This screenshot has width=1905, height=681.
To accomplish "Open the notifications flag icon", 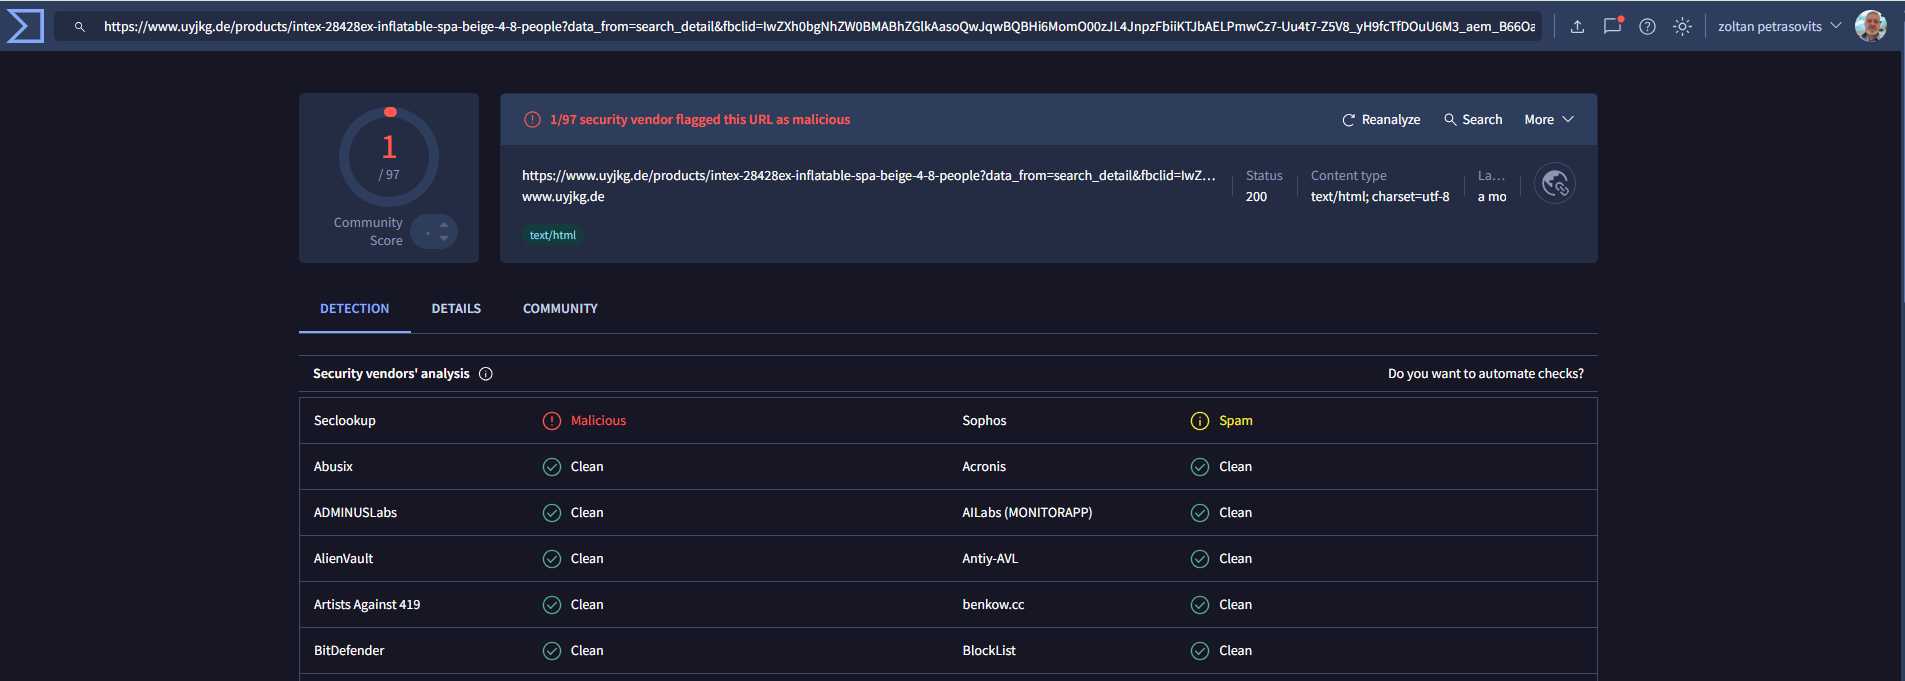I will click(x=1612, y=26).
